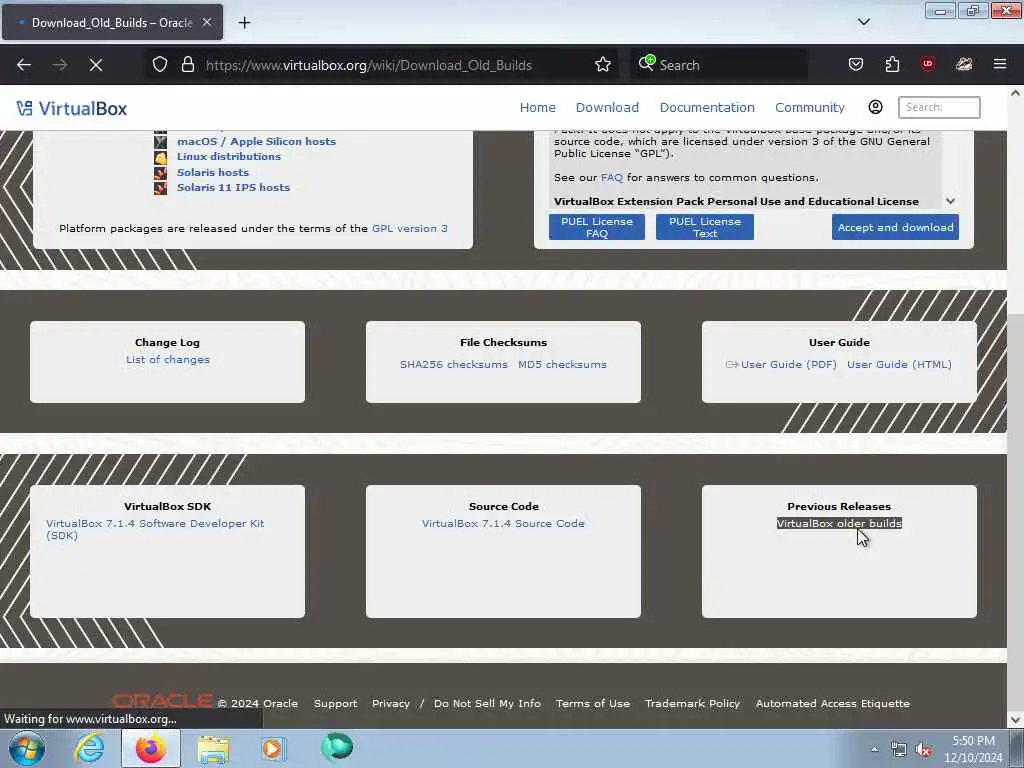This screenshot has width=1024, height=768.
Task: Open the FAQ link in license box
Action: click(x=611, y=178)
